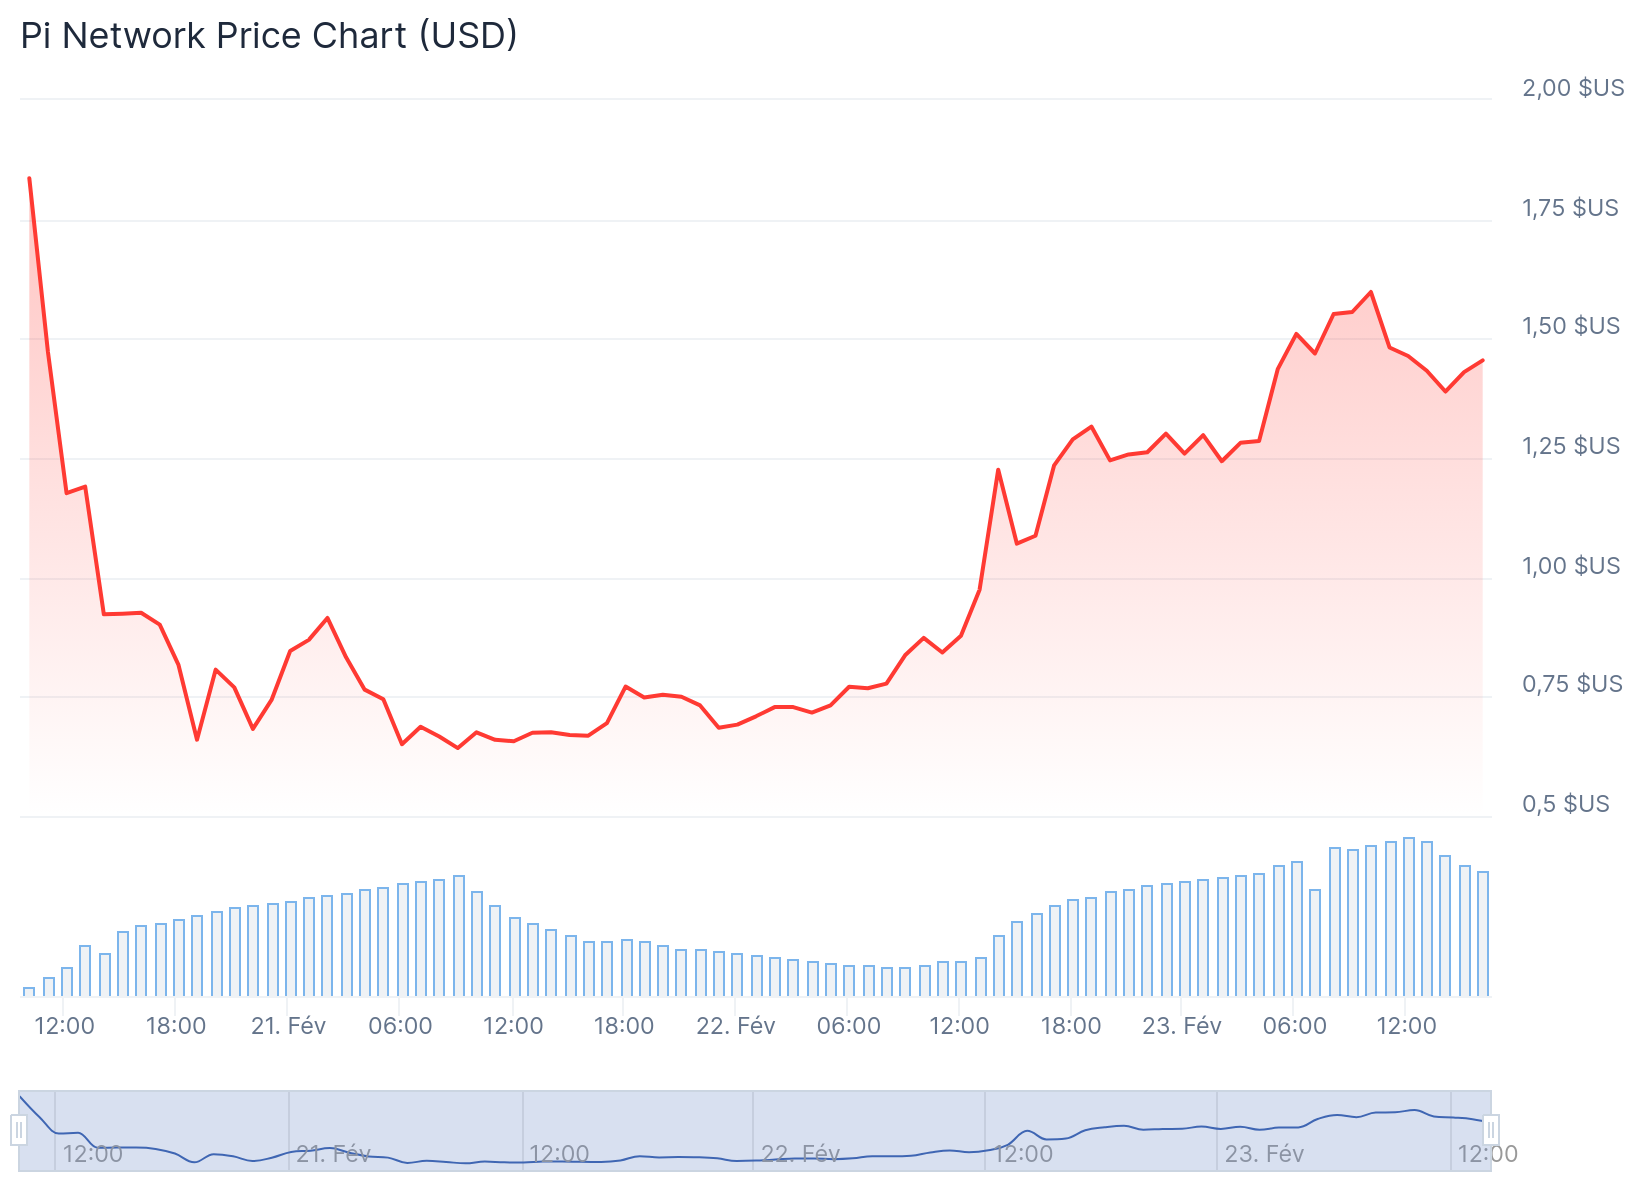Image resolution: width=1644 pixels, height=1200 pixels.
Task: Click the 1,25 $US price level label
Action: tap(1571, 446)
